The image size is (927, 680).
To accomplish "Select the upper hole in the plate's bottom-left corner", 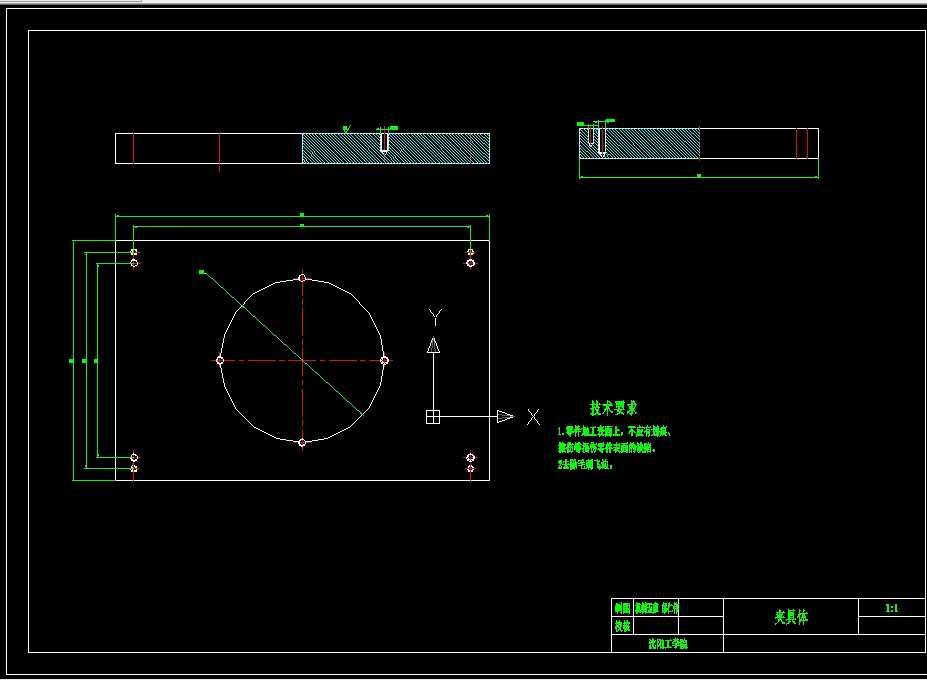I will [x=134, y=458].
